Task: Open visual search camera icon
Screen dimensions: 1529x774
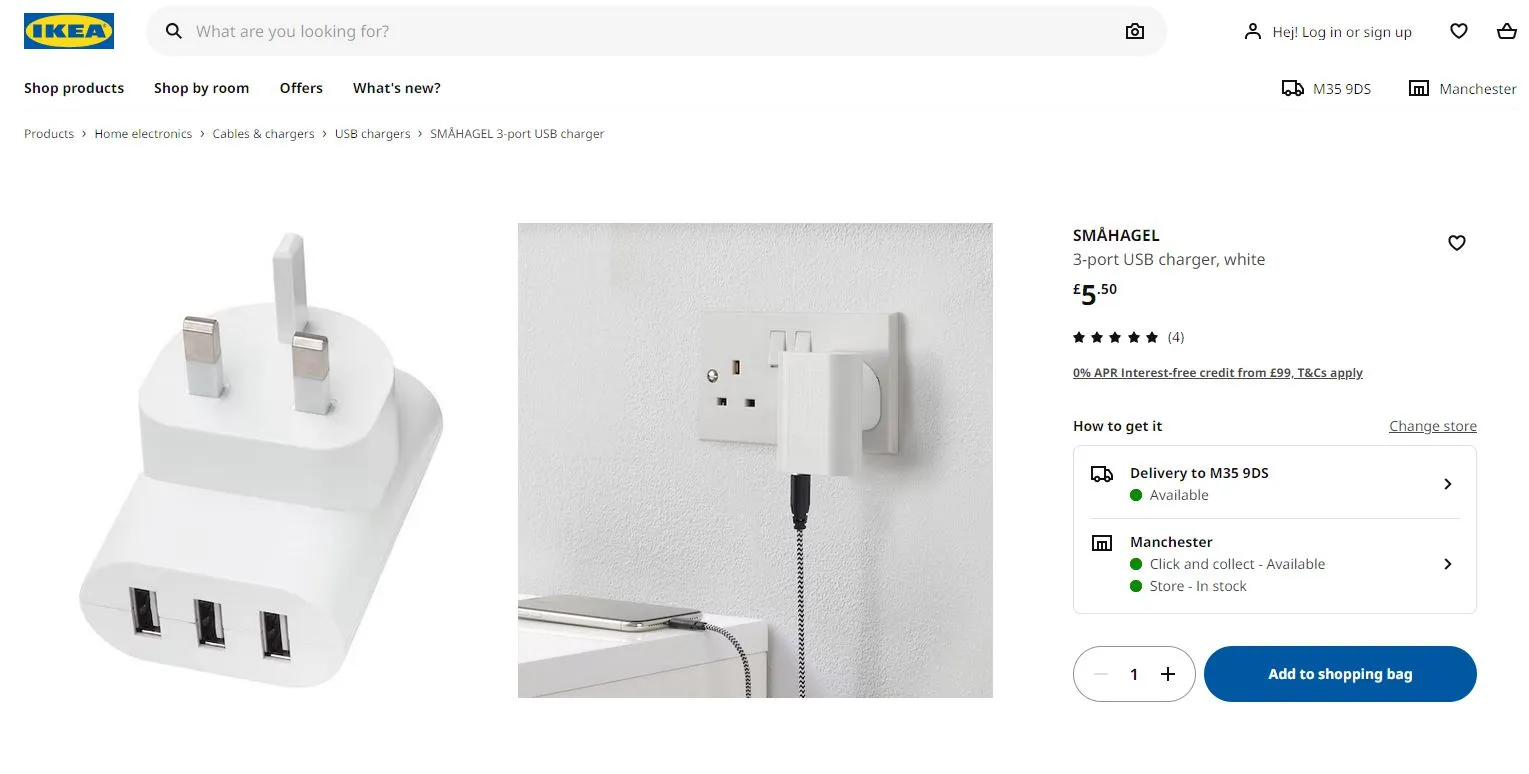Action: tap(1134, 32)
